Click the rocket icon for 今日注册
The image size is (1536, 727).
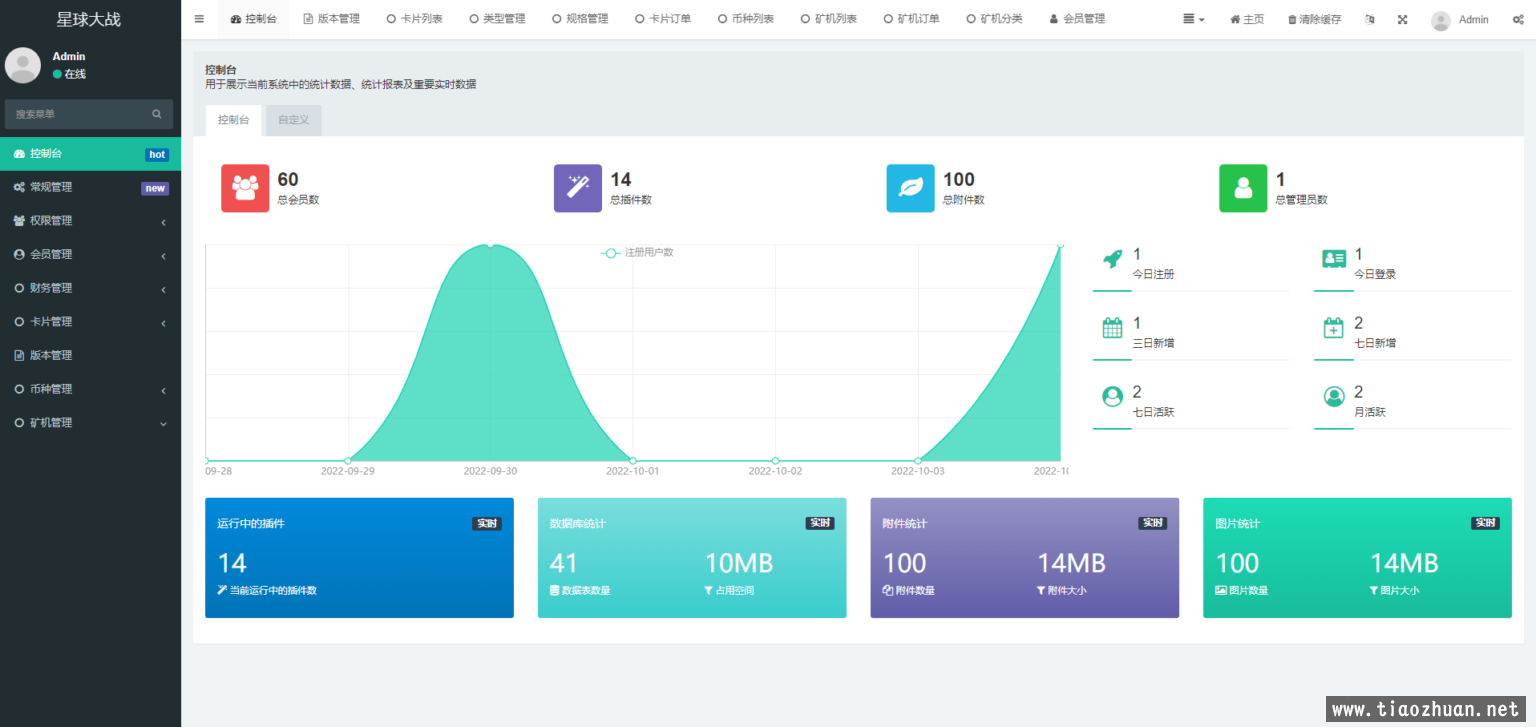[x=1112, y=259]
